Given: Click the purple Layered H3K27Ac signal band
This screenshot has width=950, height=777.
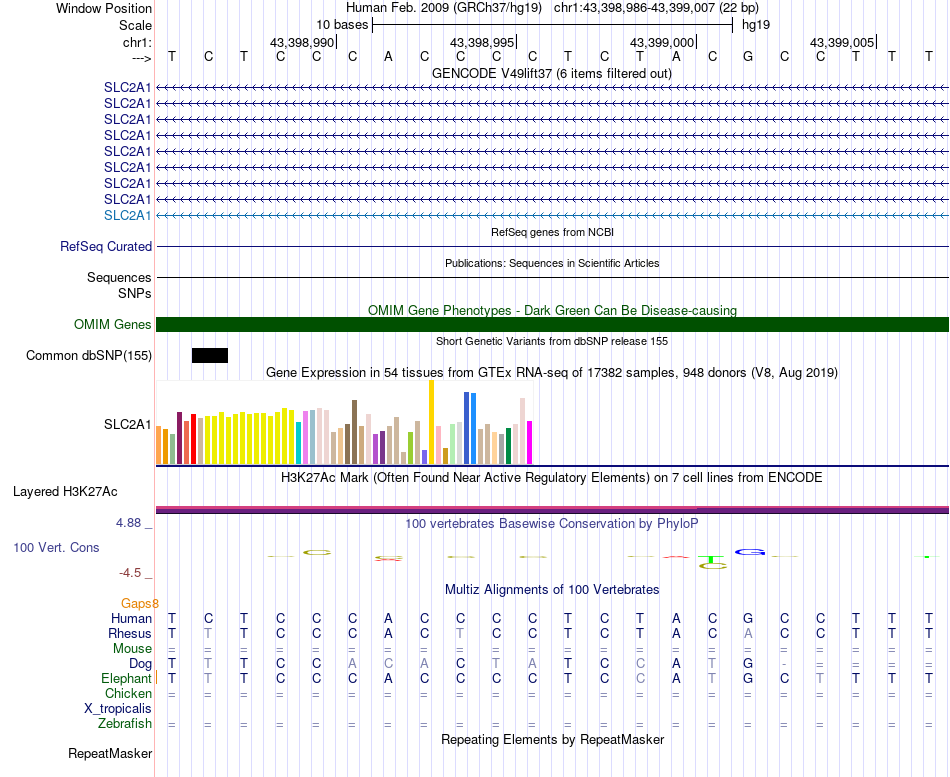Looking at the screenshot, I should pyautogui.click(x=552, y=510).
